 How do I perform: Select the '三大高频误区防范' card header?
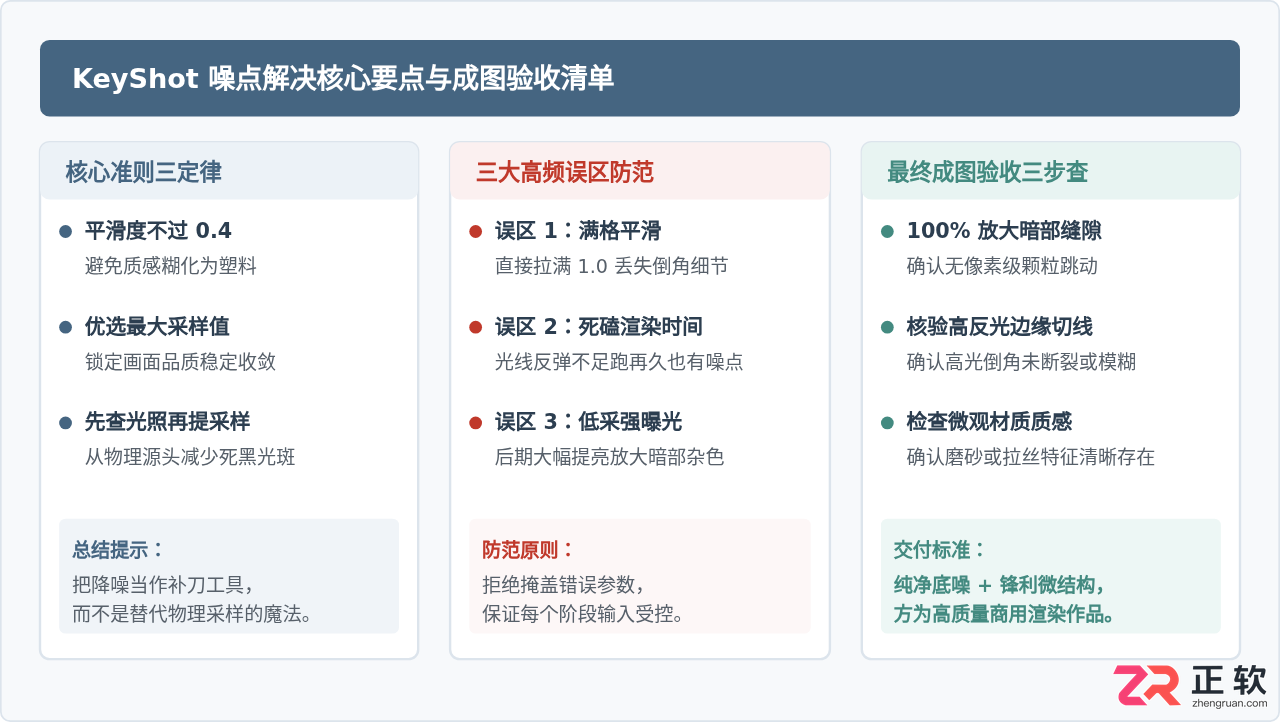pos(640,171)
